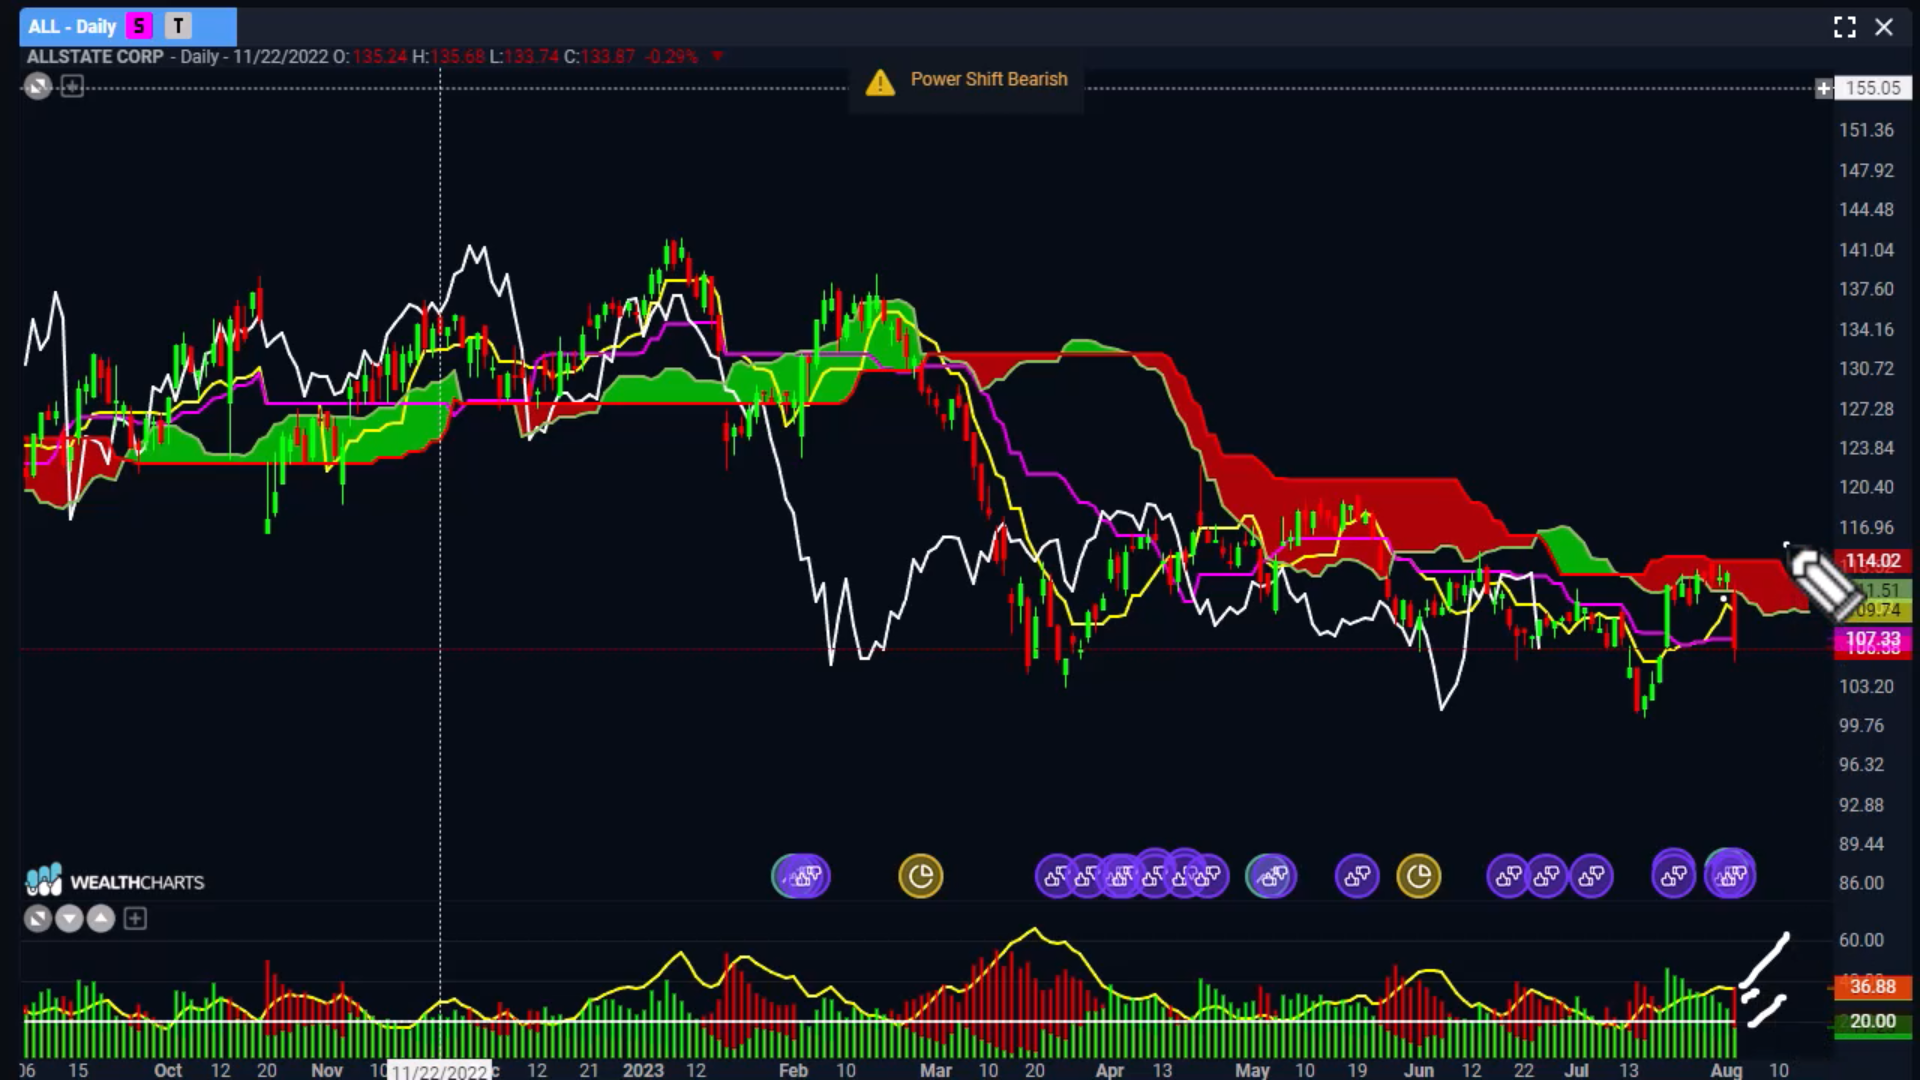Click the 60.00 indicator axis label

pyautogui.click(x=1861, y=940)
